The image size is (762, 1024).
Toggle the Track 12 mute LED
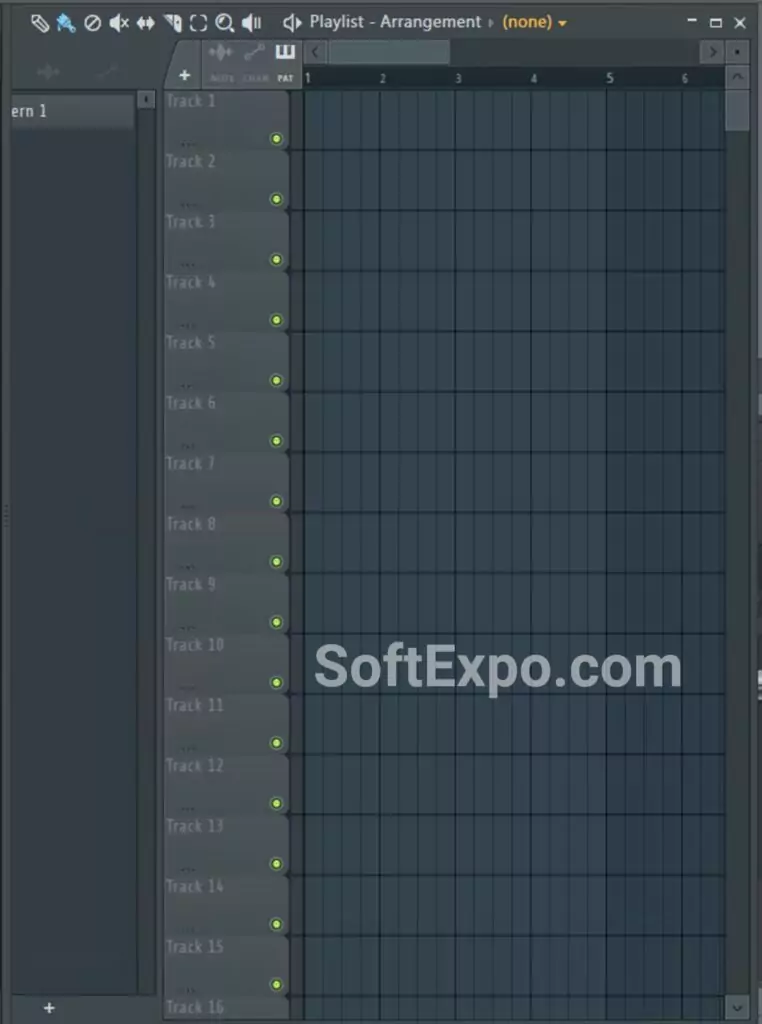click(276, 803)
